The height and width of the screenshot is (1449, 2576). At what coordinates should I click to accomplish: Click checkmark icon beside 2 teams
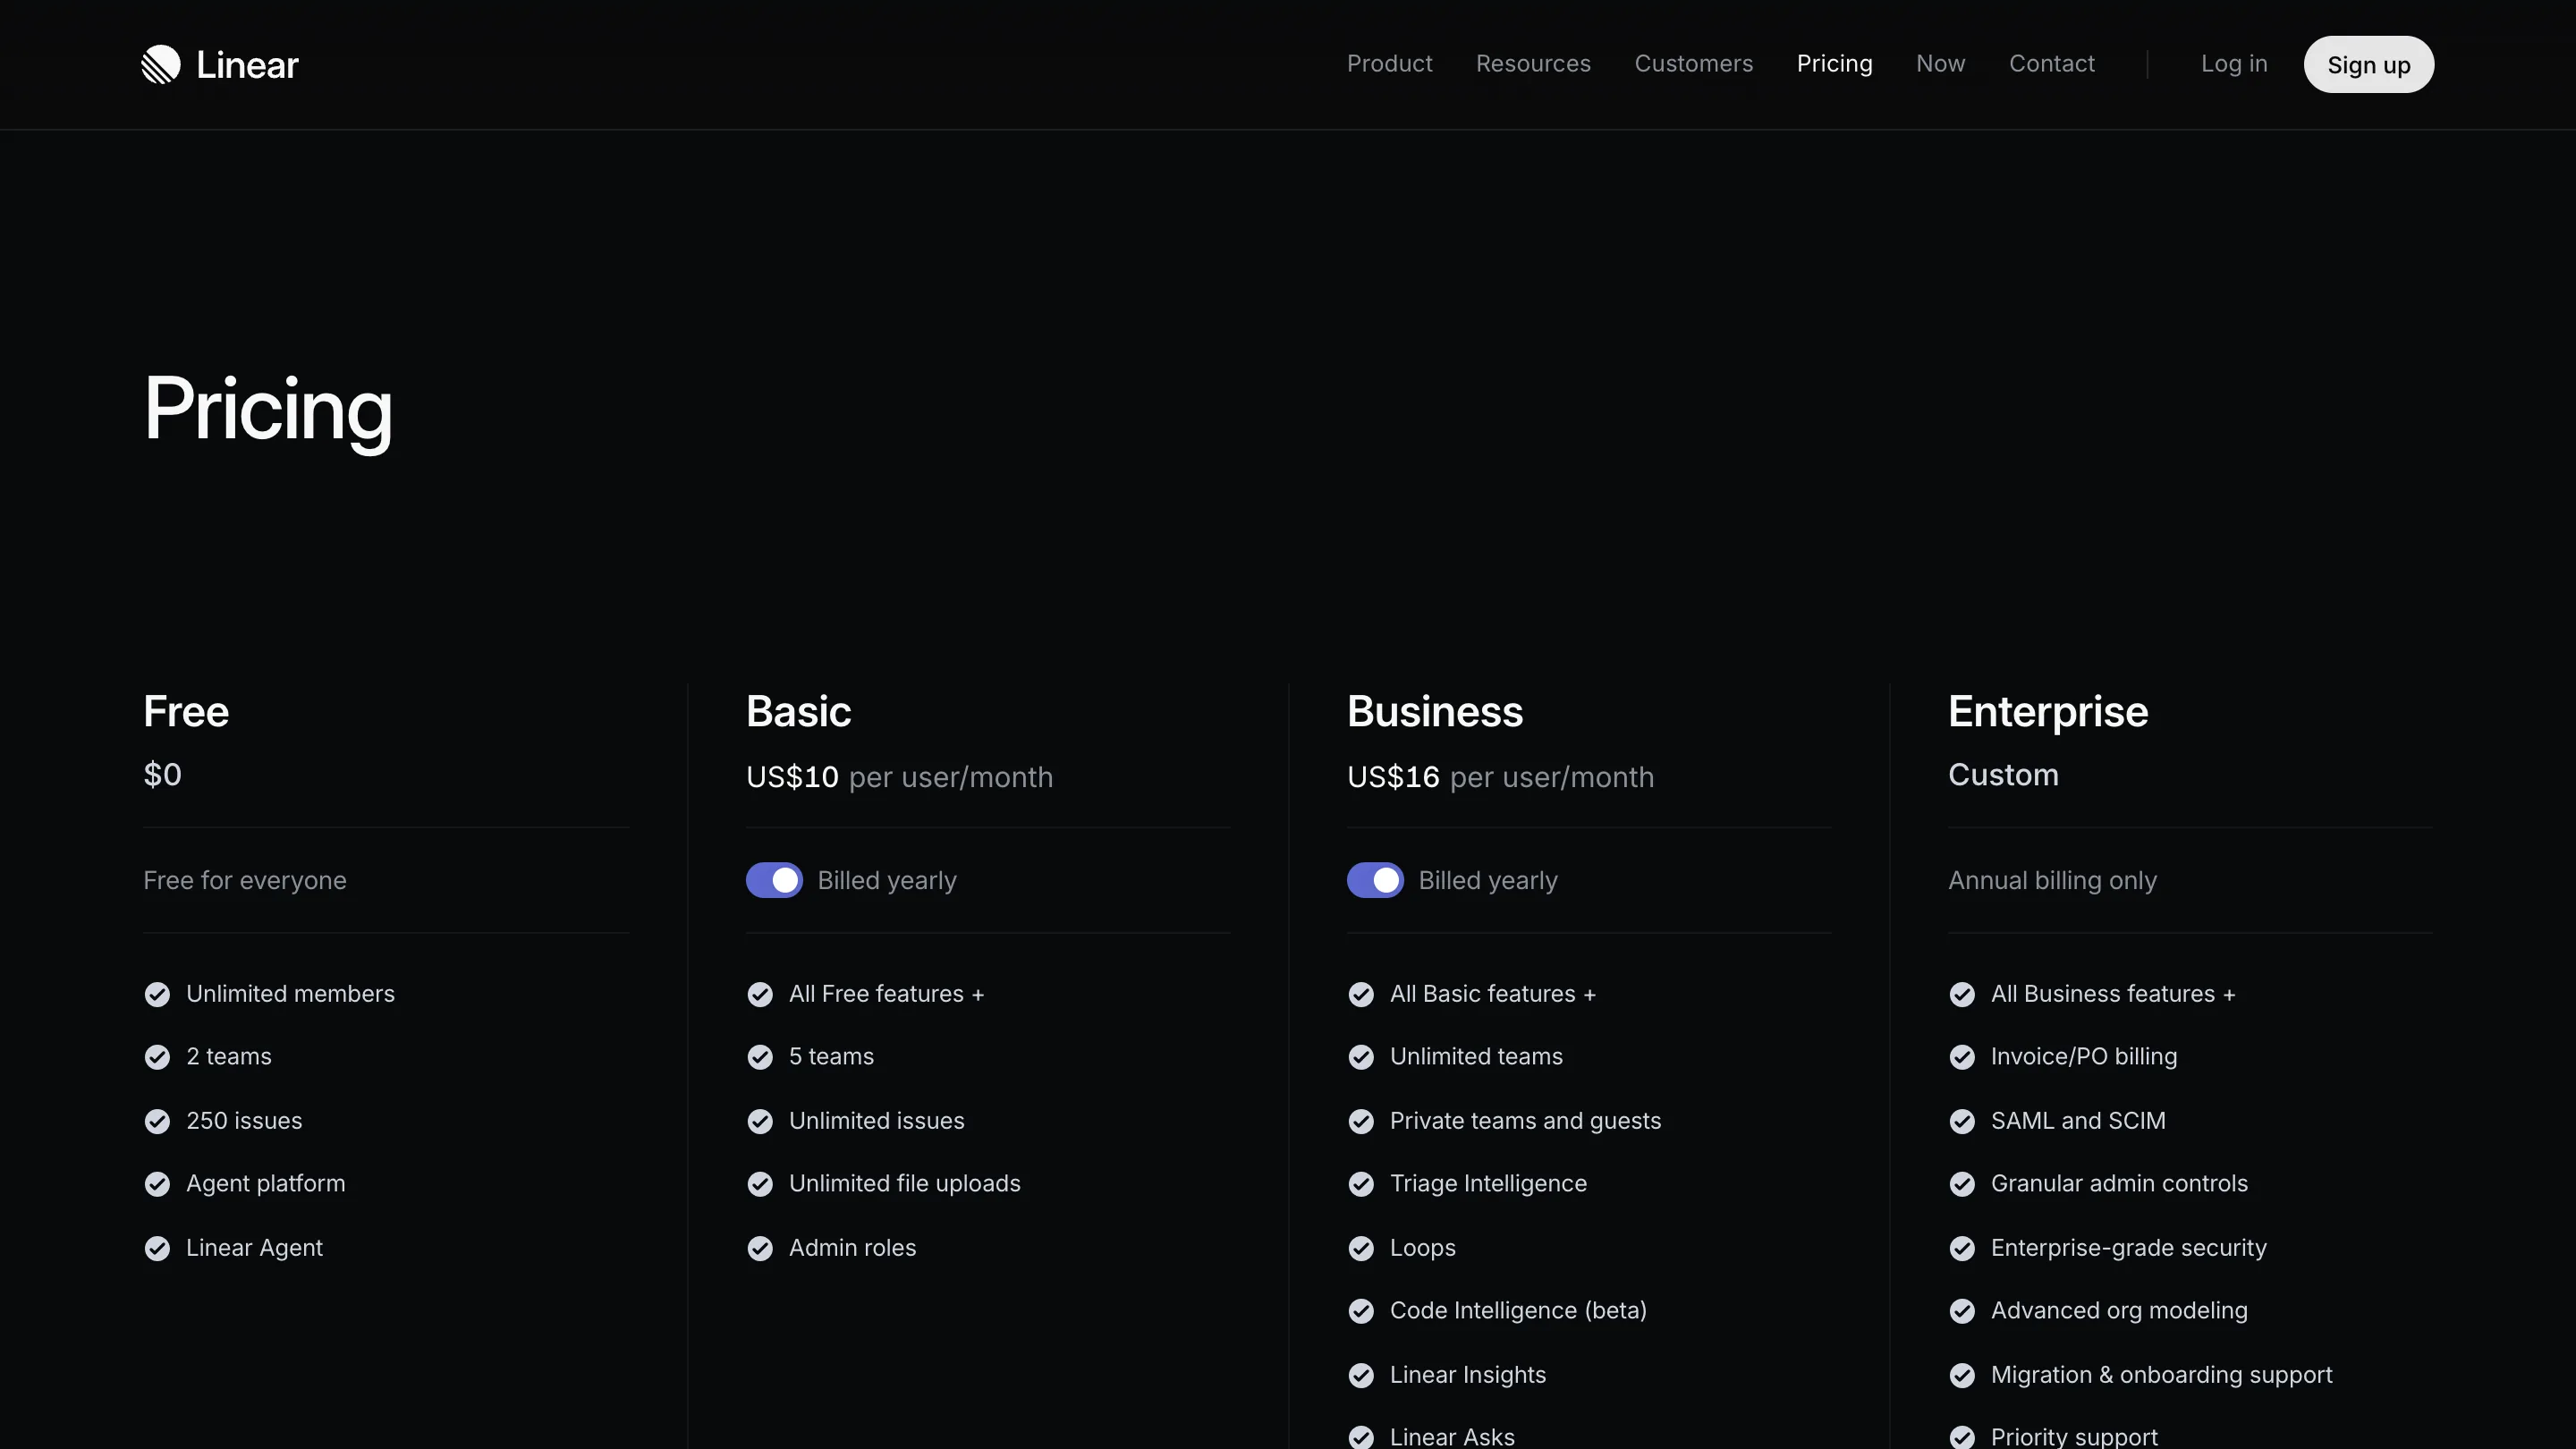coord(157,1057)
